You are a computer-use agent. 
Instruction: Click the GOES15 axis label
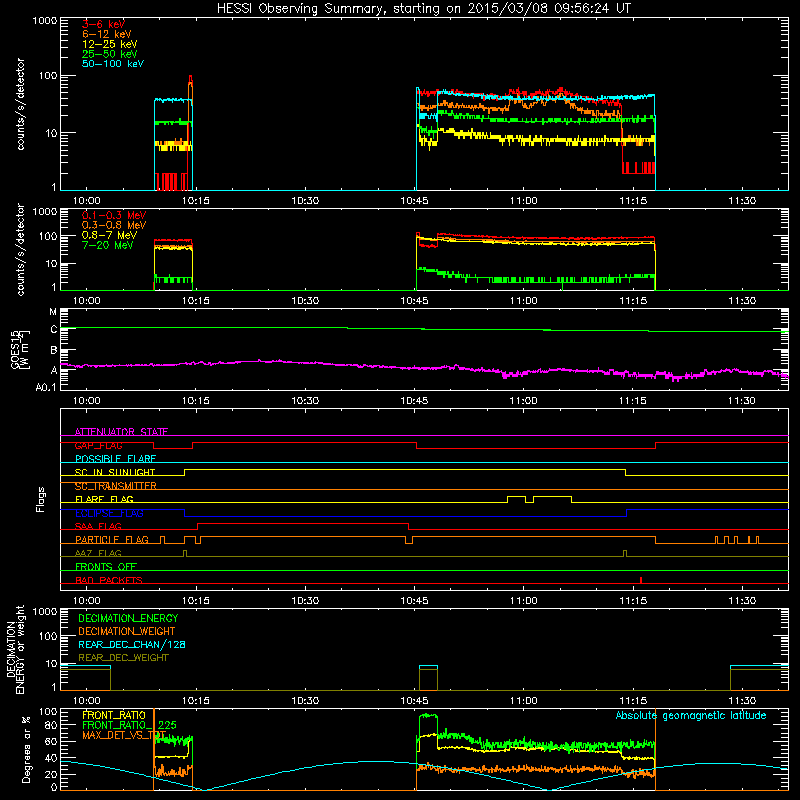(15, 349)
